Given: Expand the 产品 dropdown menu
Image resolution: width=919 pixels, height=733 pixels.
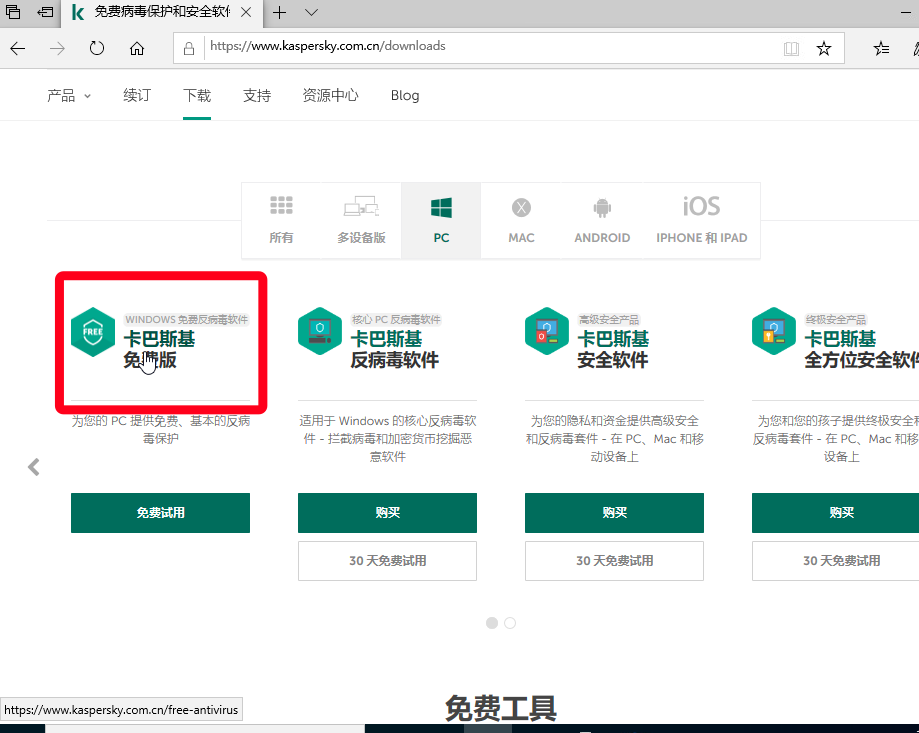Looking at the screenshot, I should click(x=69, y=96).
